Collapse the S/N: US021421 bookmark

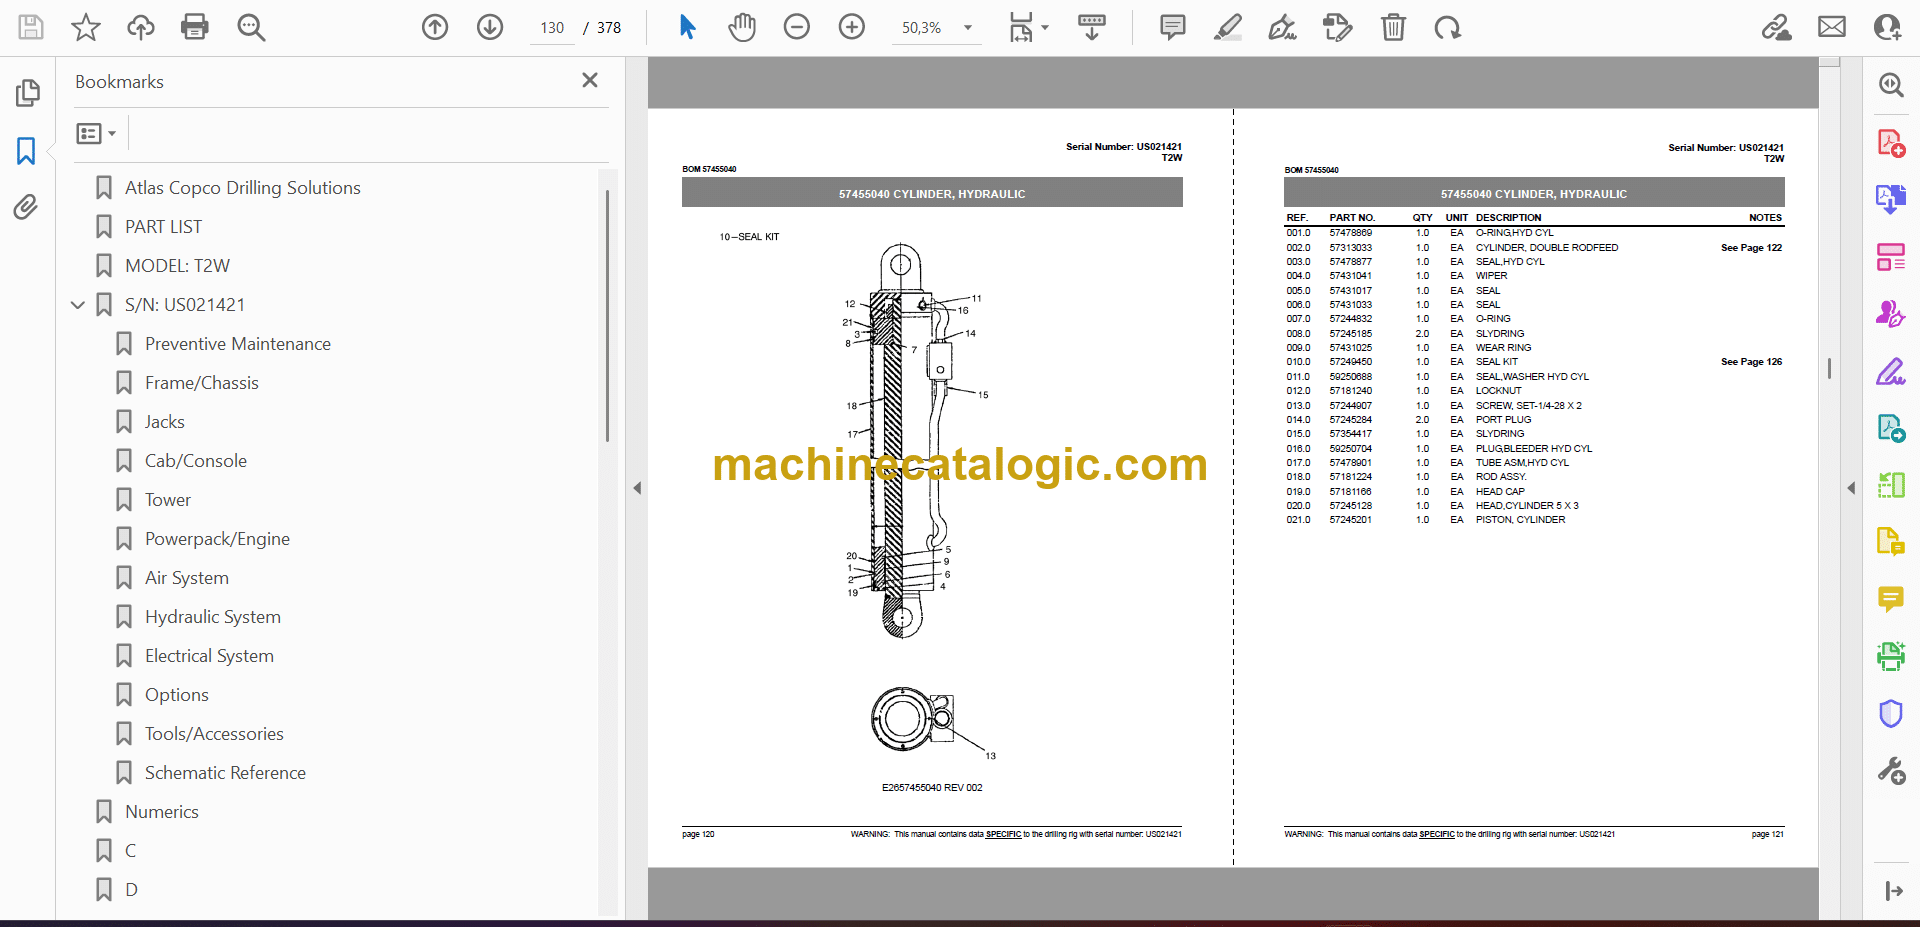click(78, 305)
